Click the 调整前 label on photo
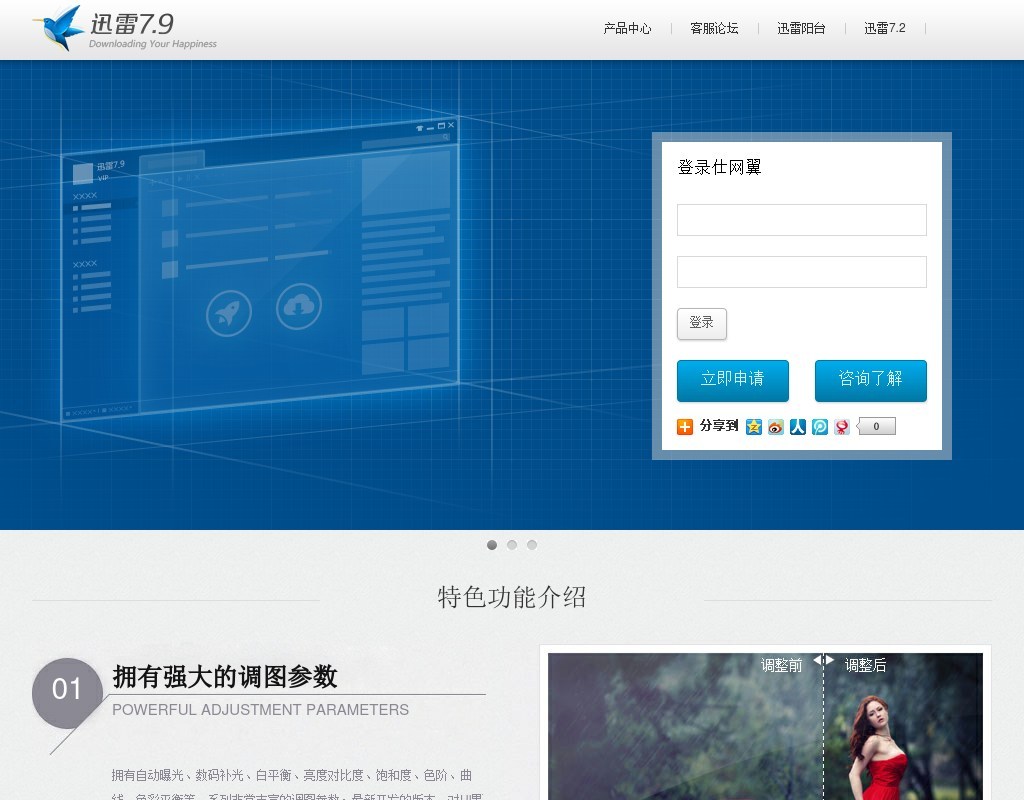Screen dimensions: 1024x800 point(781,665)
